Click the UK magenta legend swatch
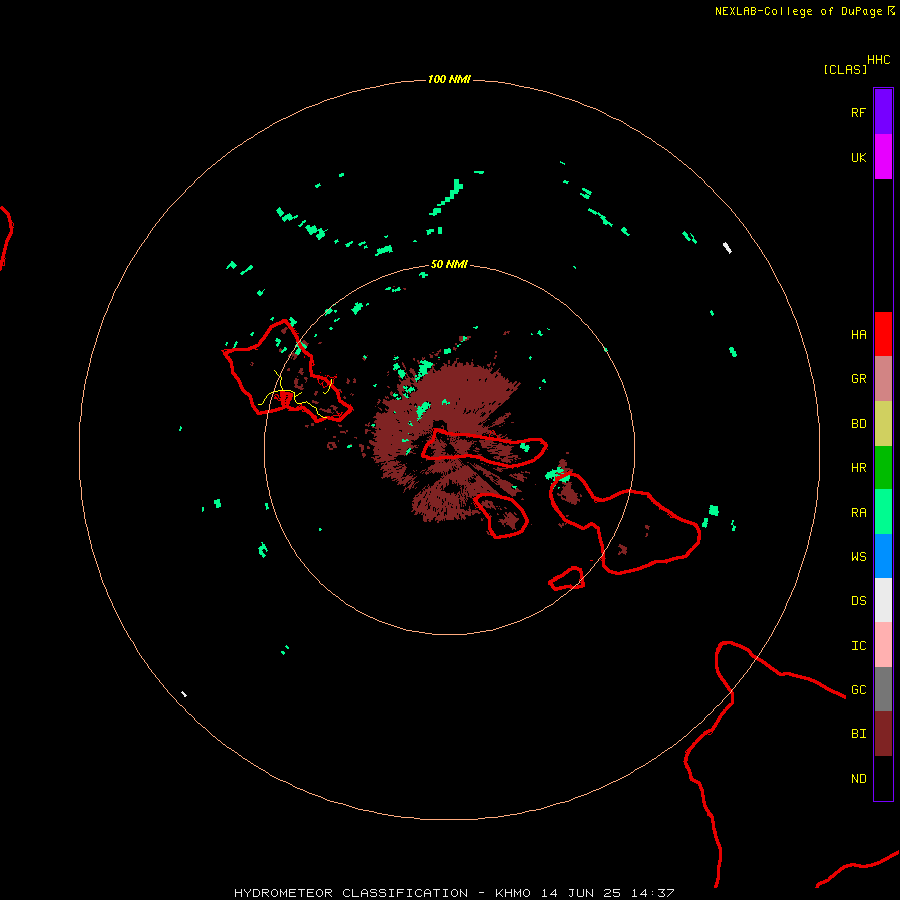Viewport: 900px width, 900px height. 883,157
